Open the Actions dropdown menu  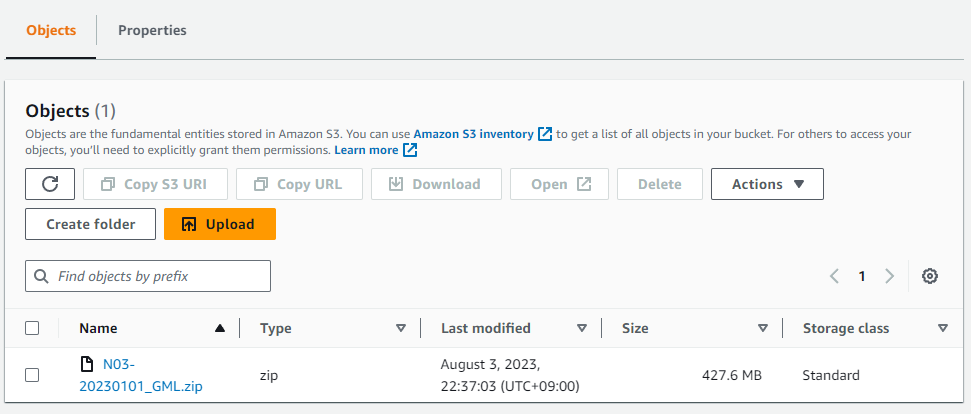(x=767, y=184)
